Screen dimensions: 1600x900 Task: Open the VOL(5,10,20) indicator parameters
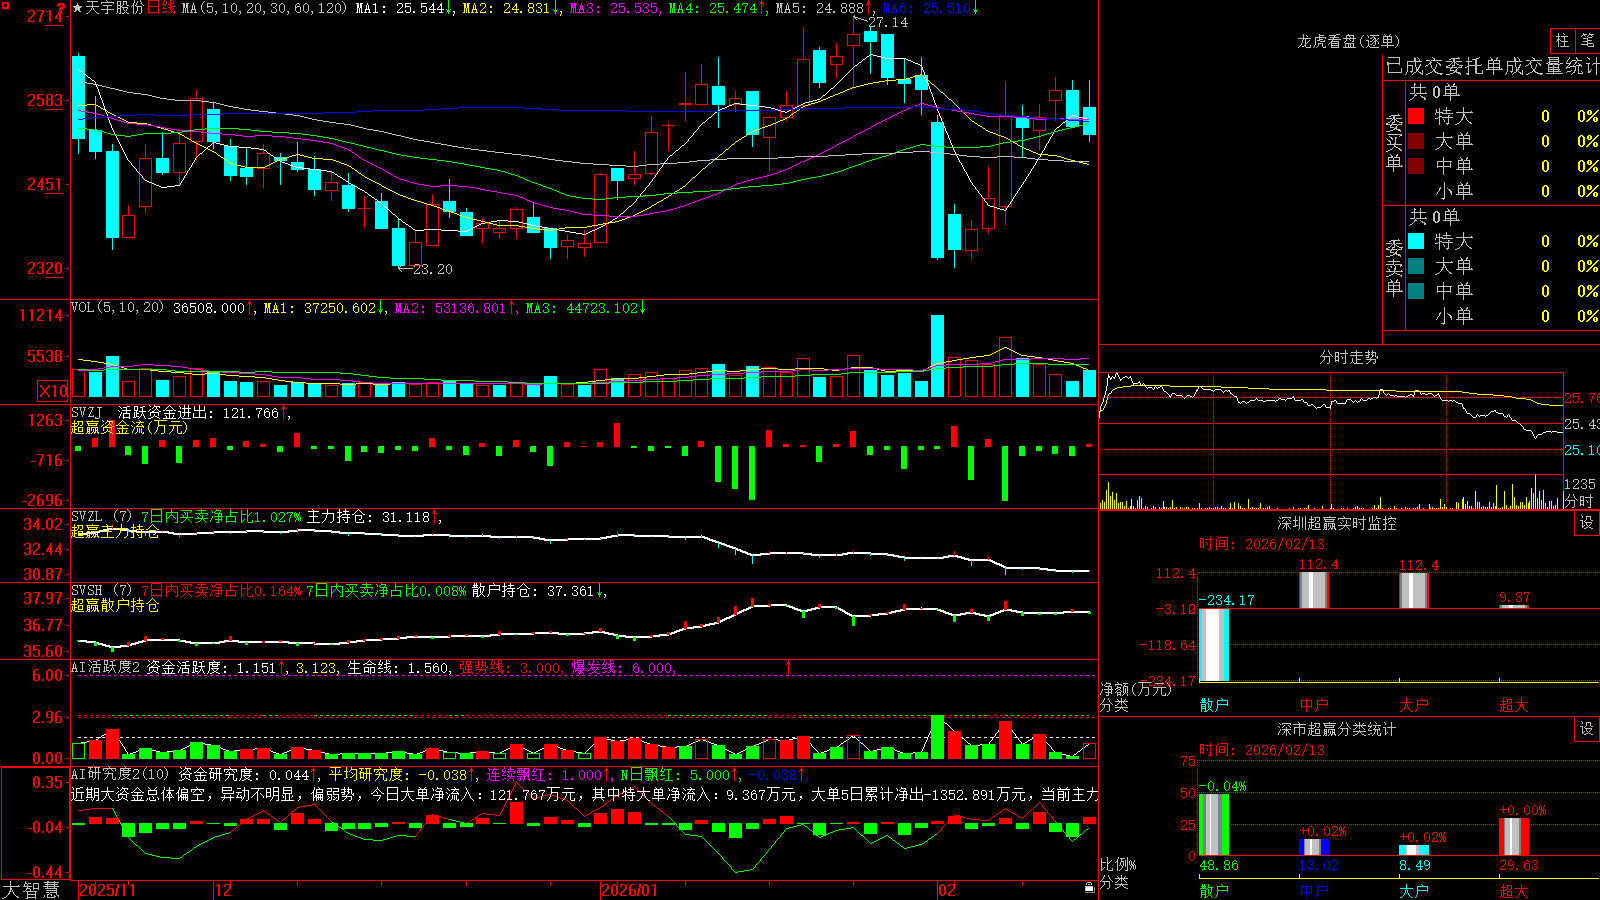point(117,308)
